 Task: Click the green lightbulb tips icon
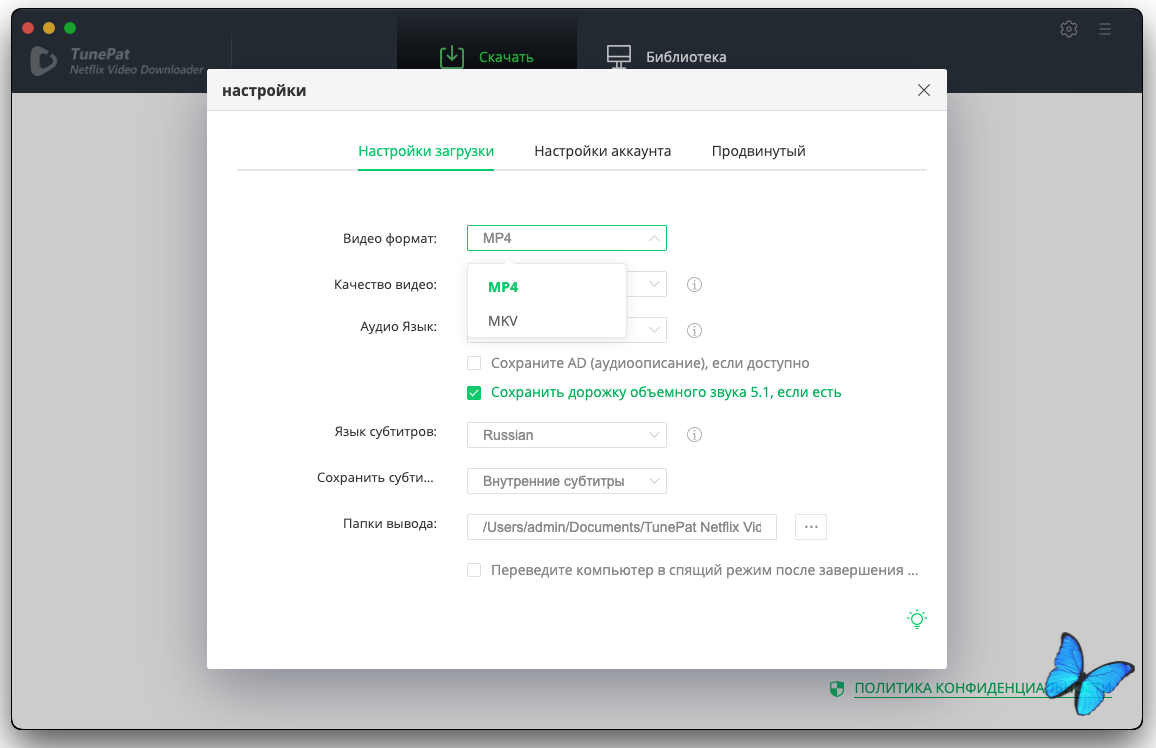[916, 619]
